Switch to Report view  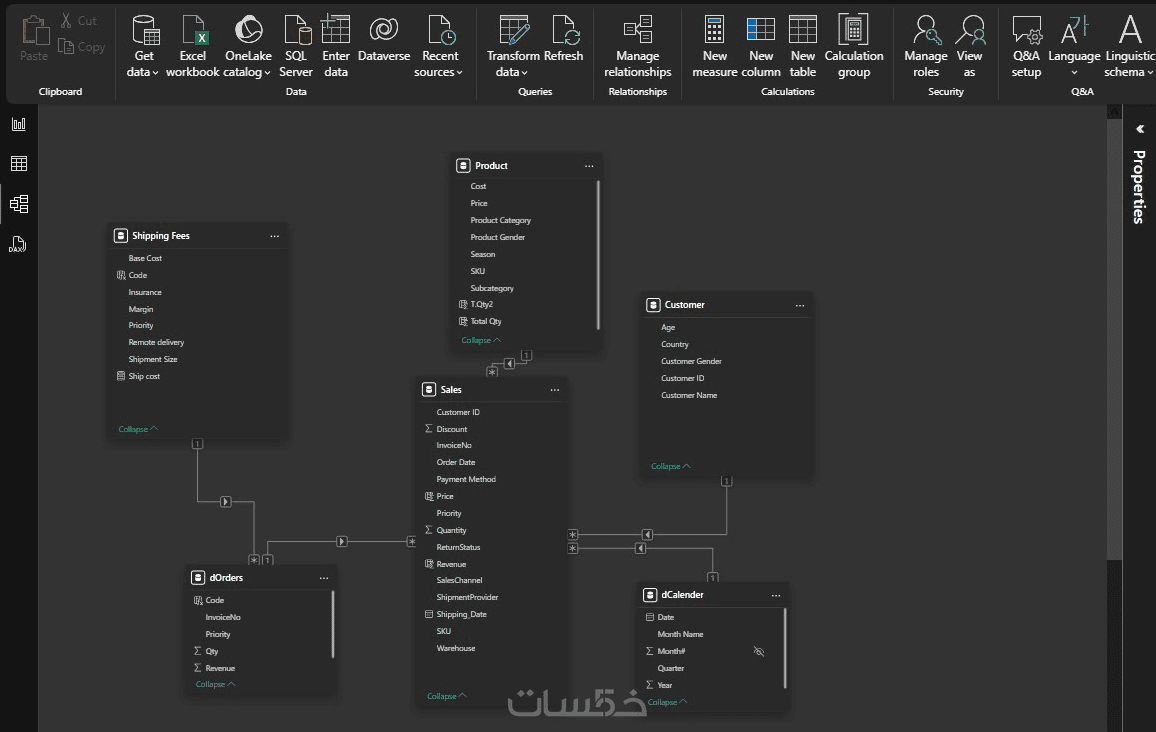19,124
